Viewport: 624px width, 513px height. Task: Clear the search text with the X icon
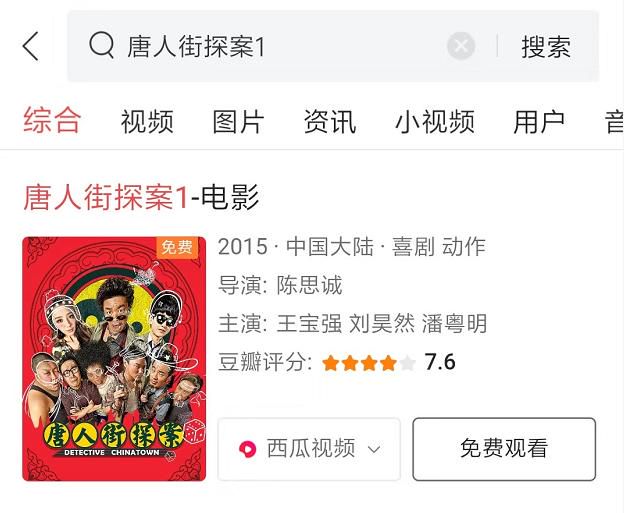tap(461, 46)
